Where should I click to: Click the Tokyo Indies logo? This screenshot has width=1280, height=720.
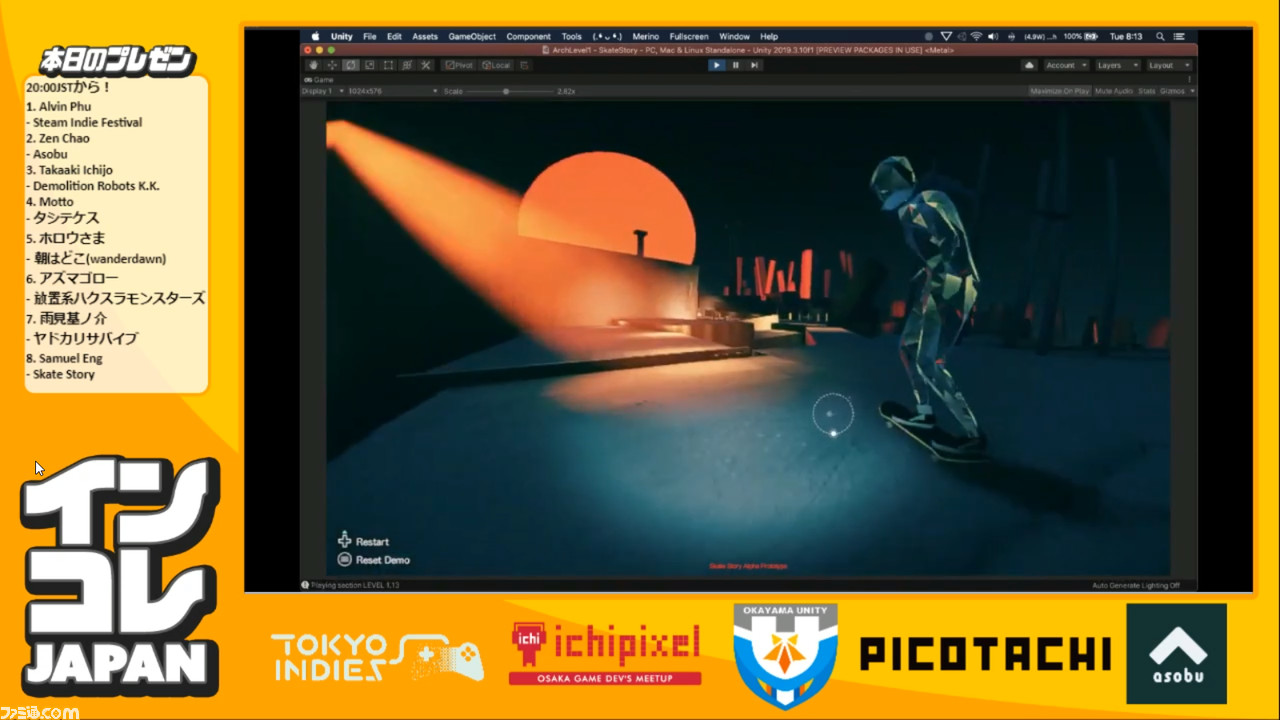[377, 657]
